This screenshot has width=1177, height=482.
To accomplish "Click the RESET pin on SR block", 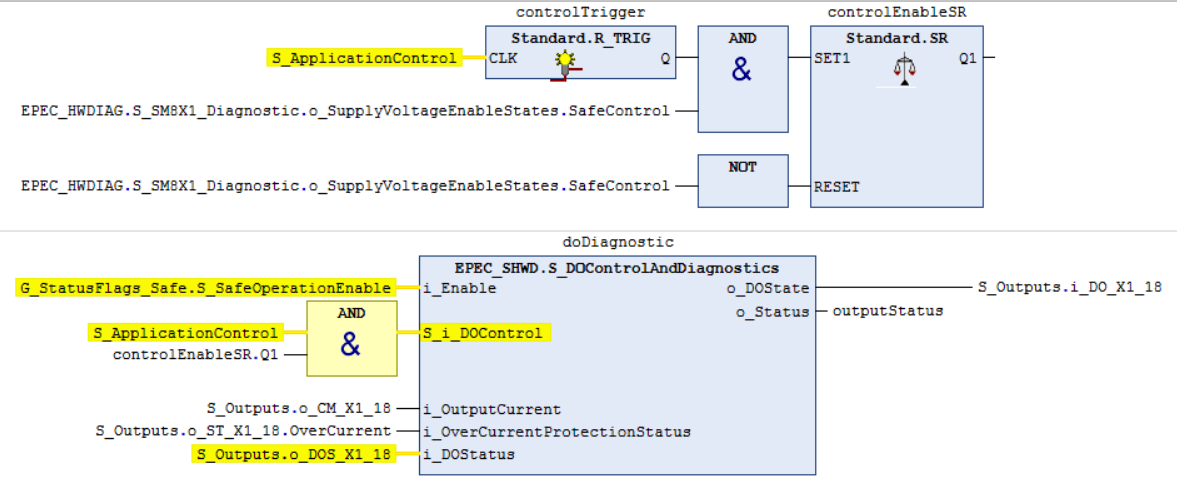I will (x=836, y=186).
